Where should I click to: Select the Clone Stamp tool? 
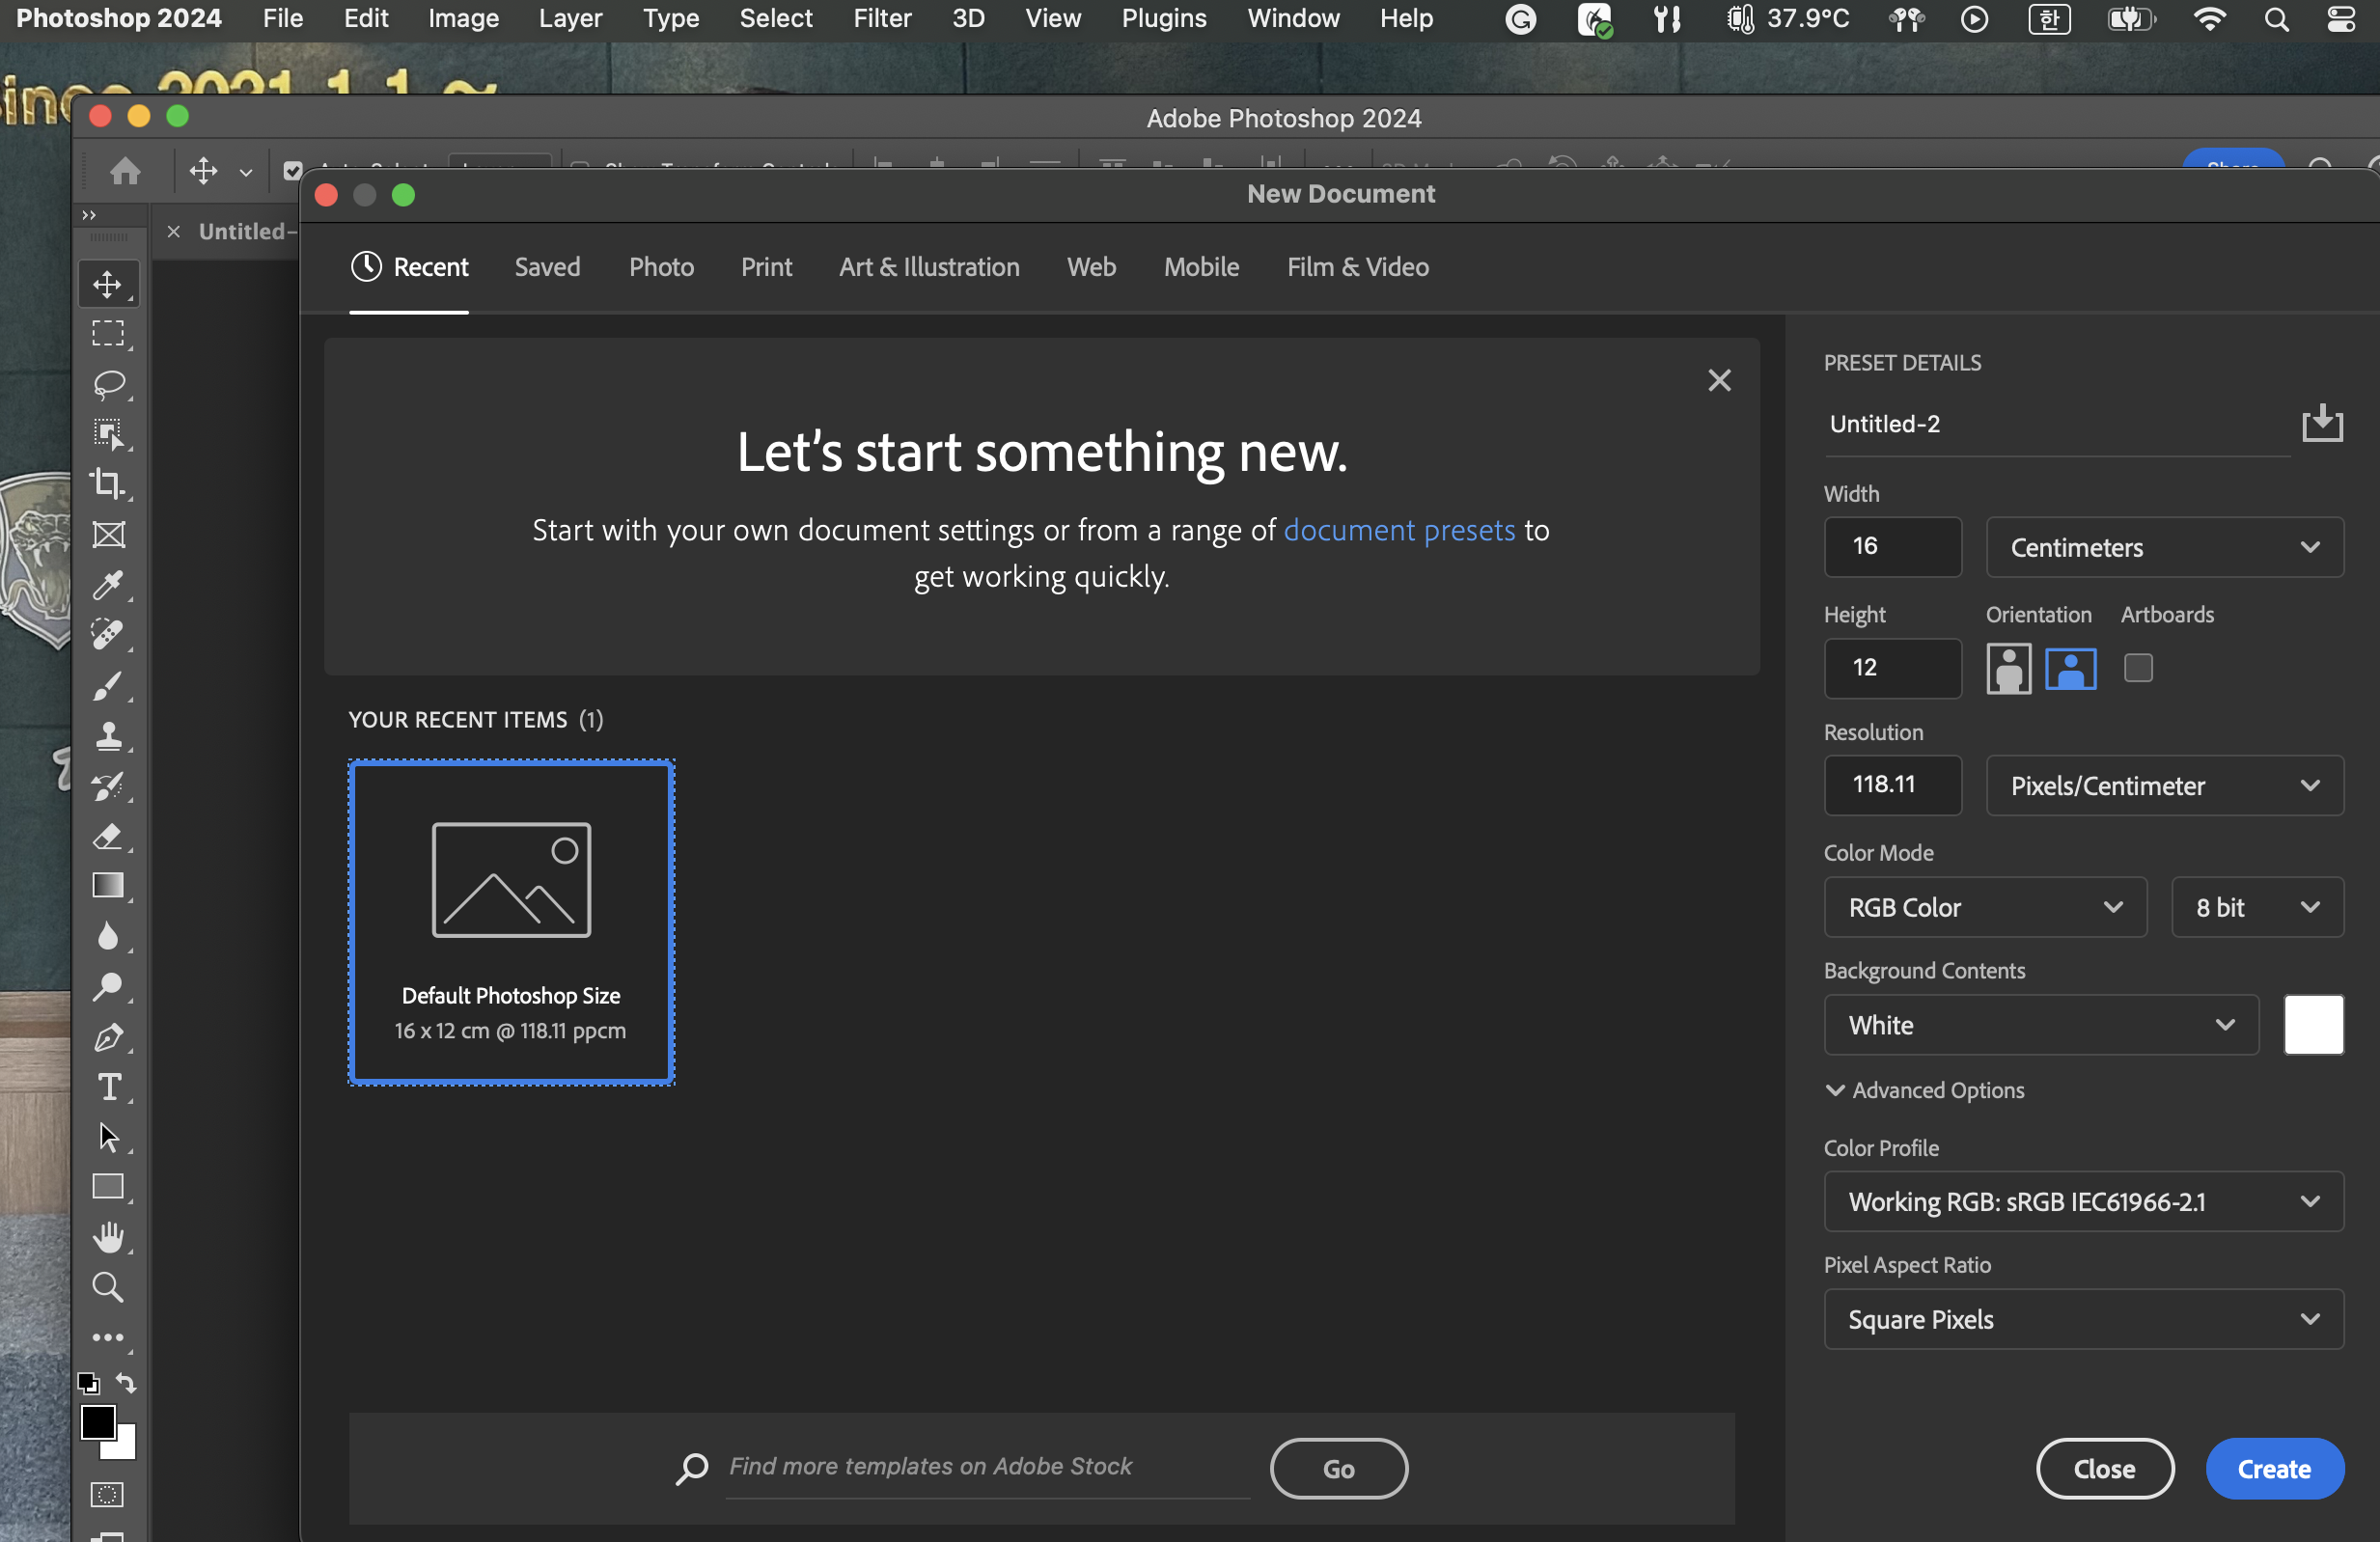[108, 736]
